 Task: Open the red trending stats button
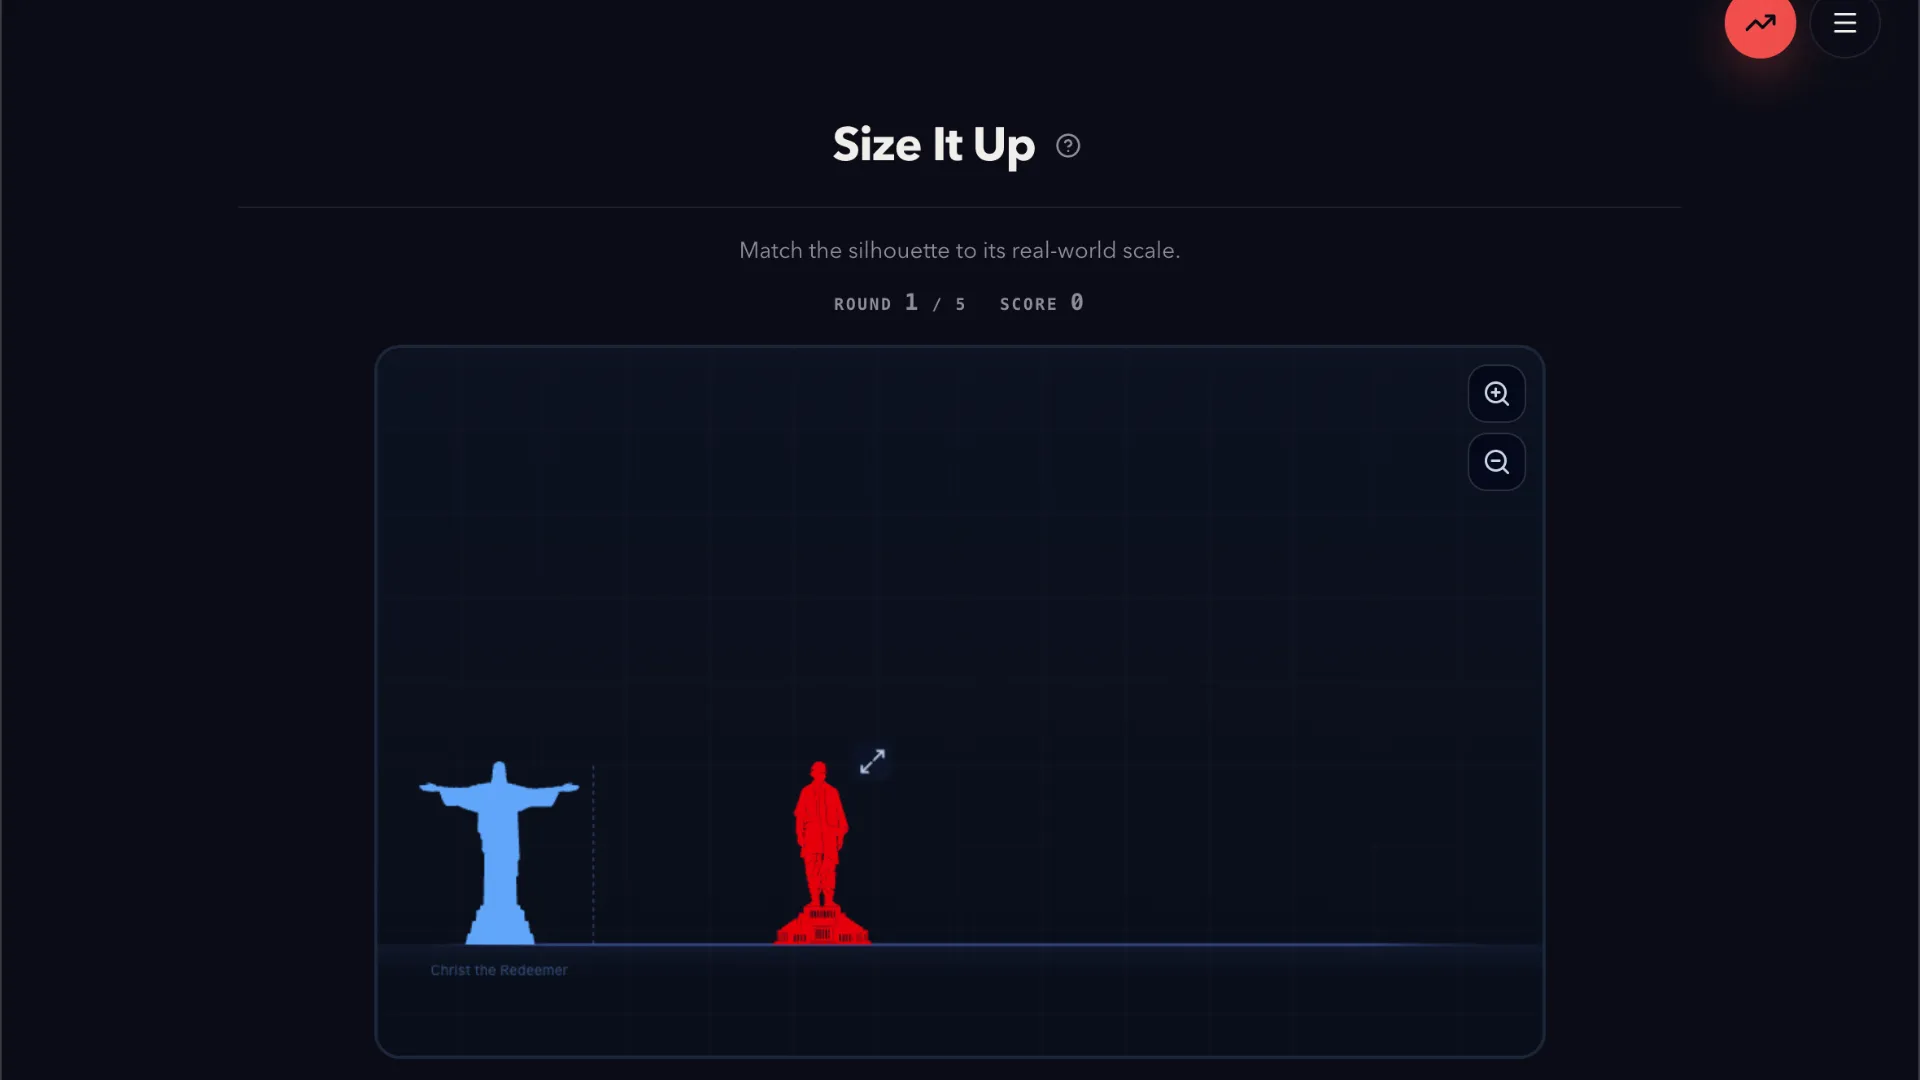point(1760,22)
